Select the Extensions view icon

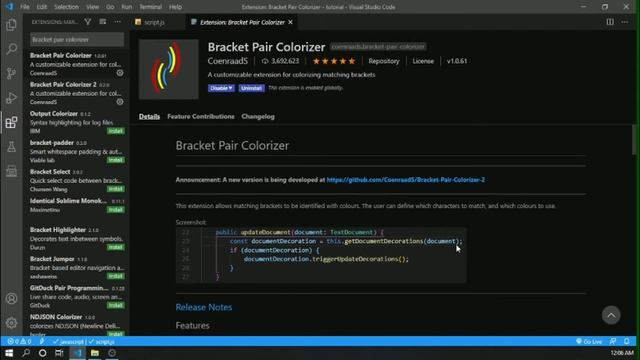(11, 122)
